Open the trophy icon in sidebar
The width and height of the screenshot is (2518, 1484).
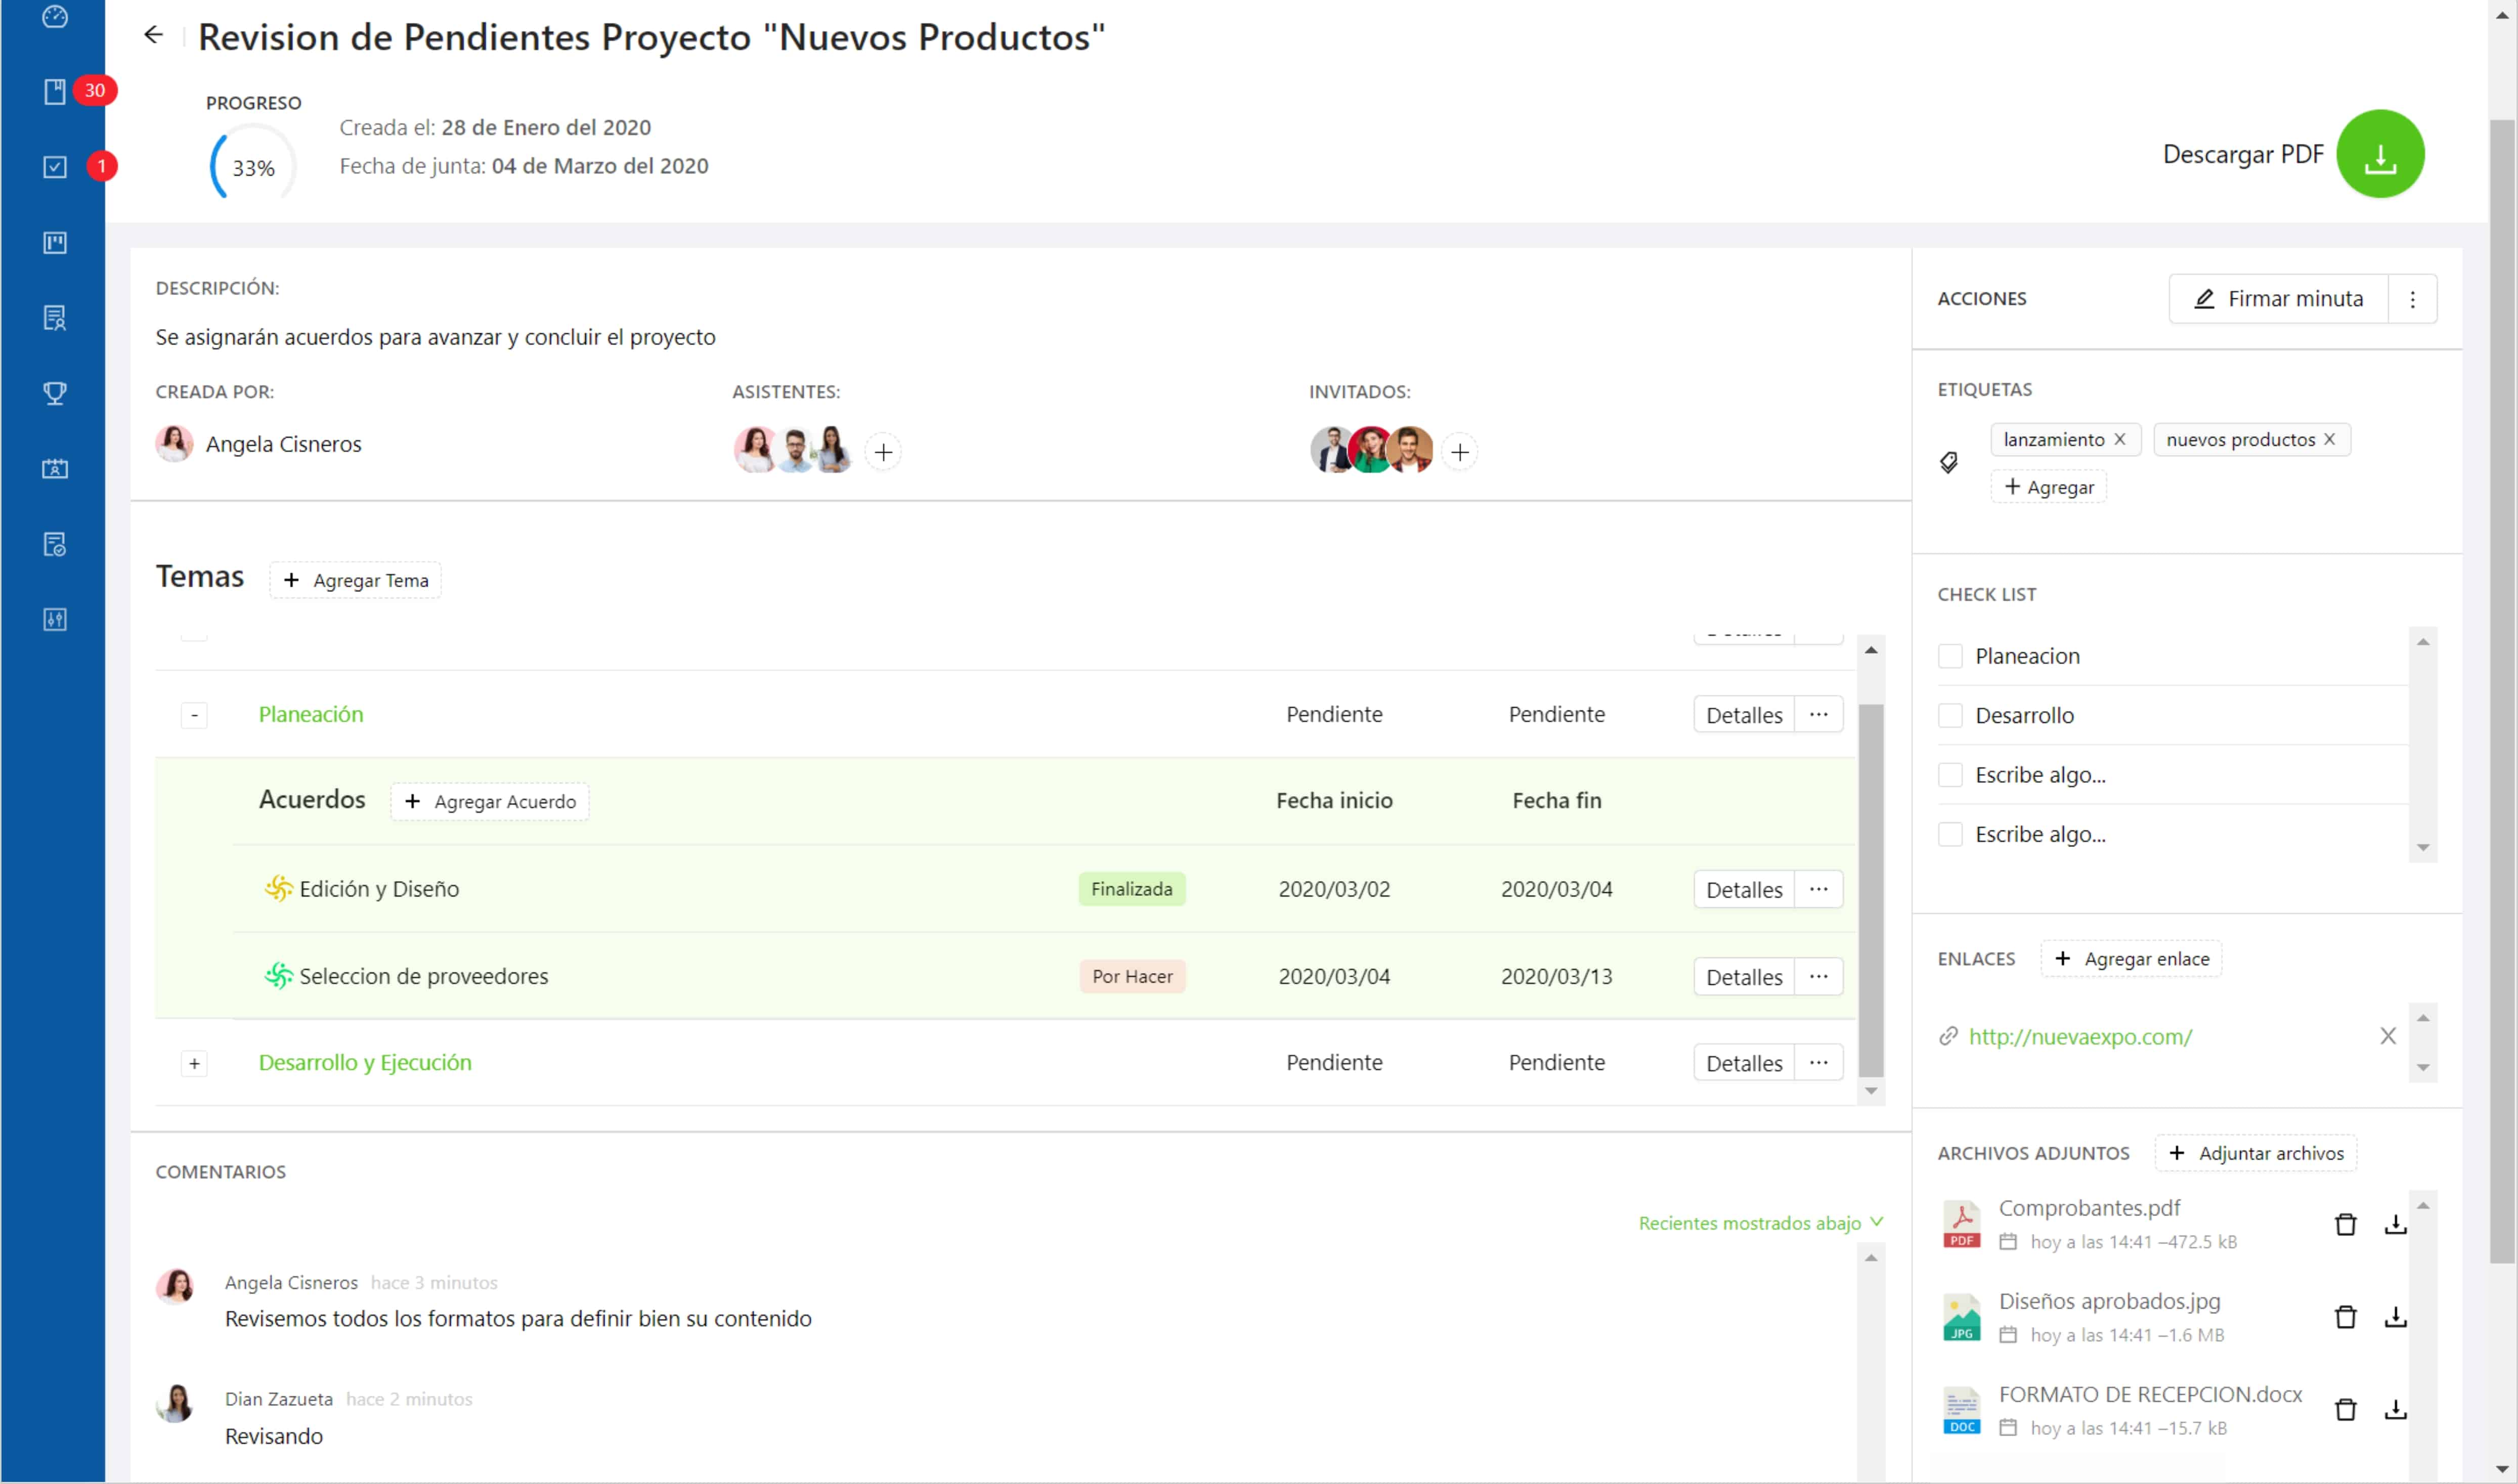click(x=55, y=393)
